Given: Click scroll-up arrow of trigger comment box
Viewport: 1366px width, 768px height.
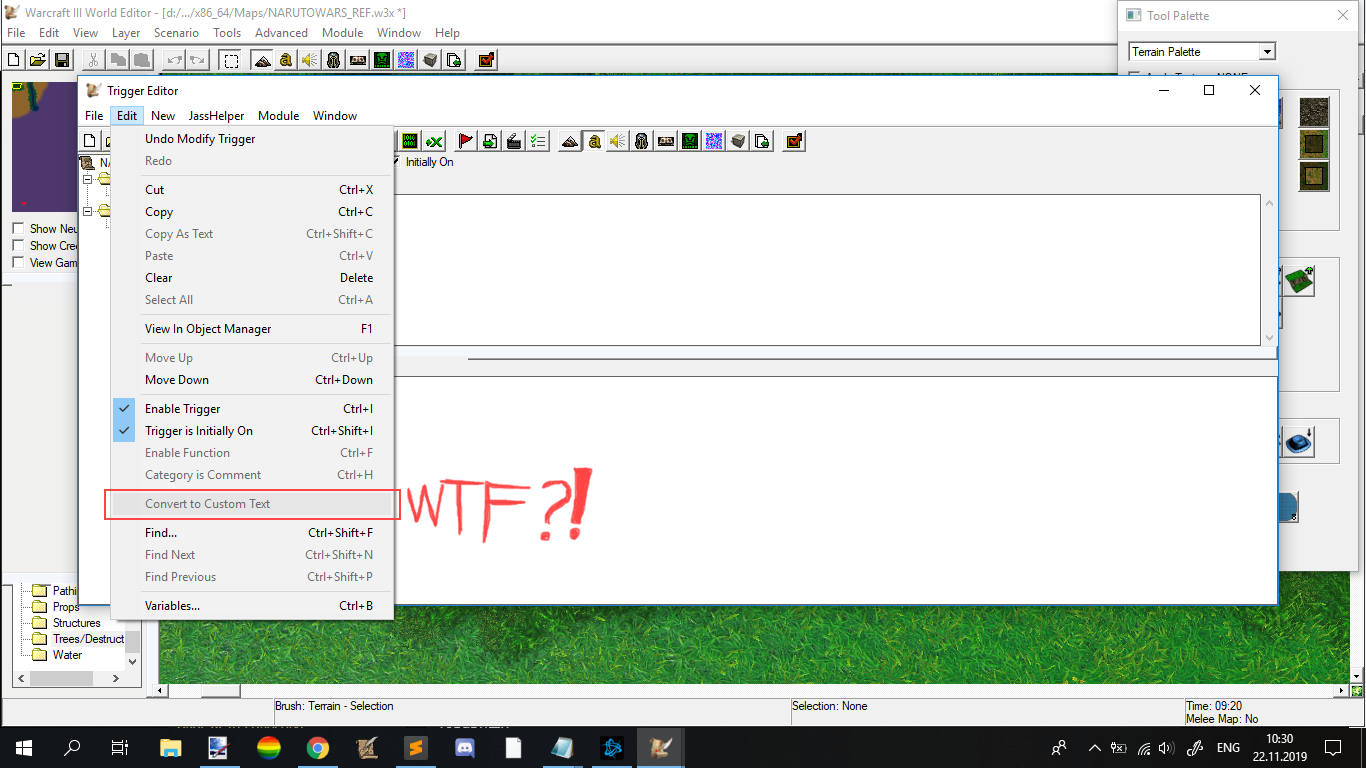Looking at the screenshot, I should tap(1269, 203).
